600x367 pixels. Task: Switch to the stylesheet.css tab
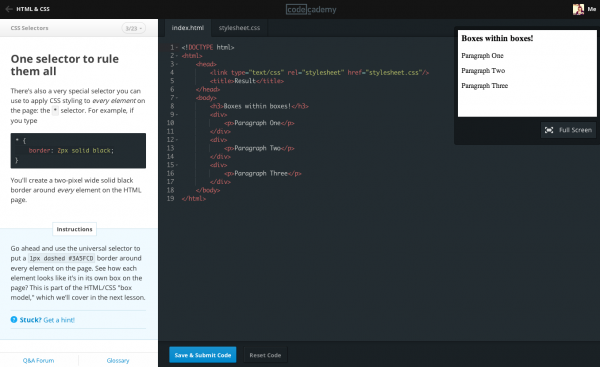point(239,28)
